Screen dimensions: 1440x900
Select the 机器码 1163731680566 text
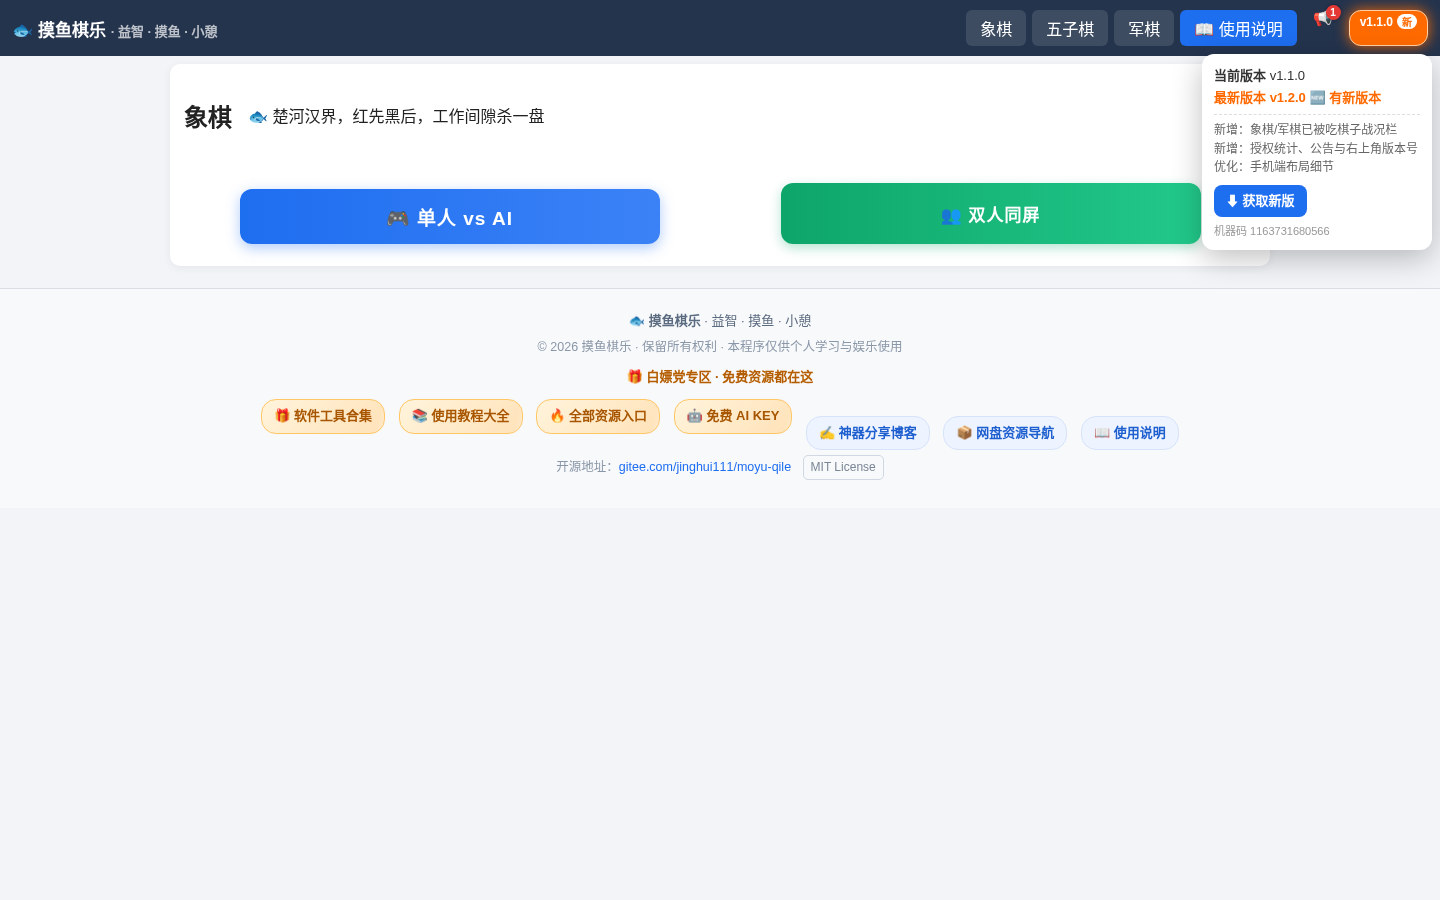click(1272, 231)
